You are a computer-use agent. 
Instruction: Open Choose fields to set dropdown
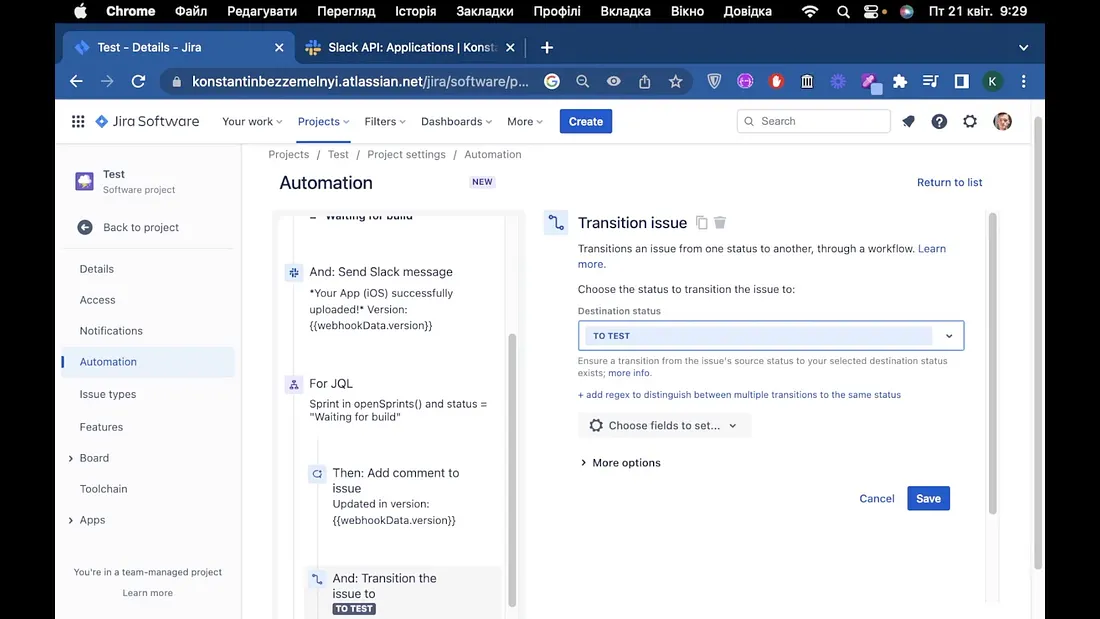point(664,425)
